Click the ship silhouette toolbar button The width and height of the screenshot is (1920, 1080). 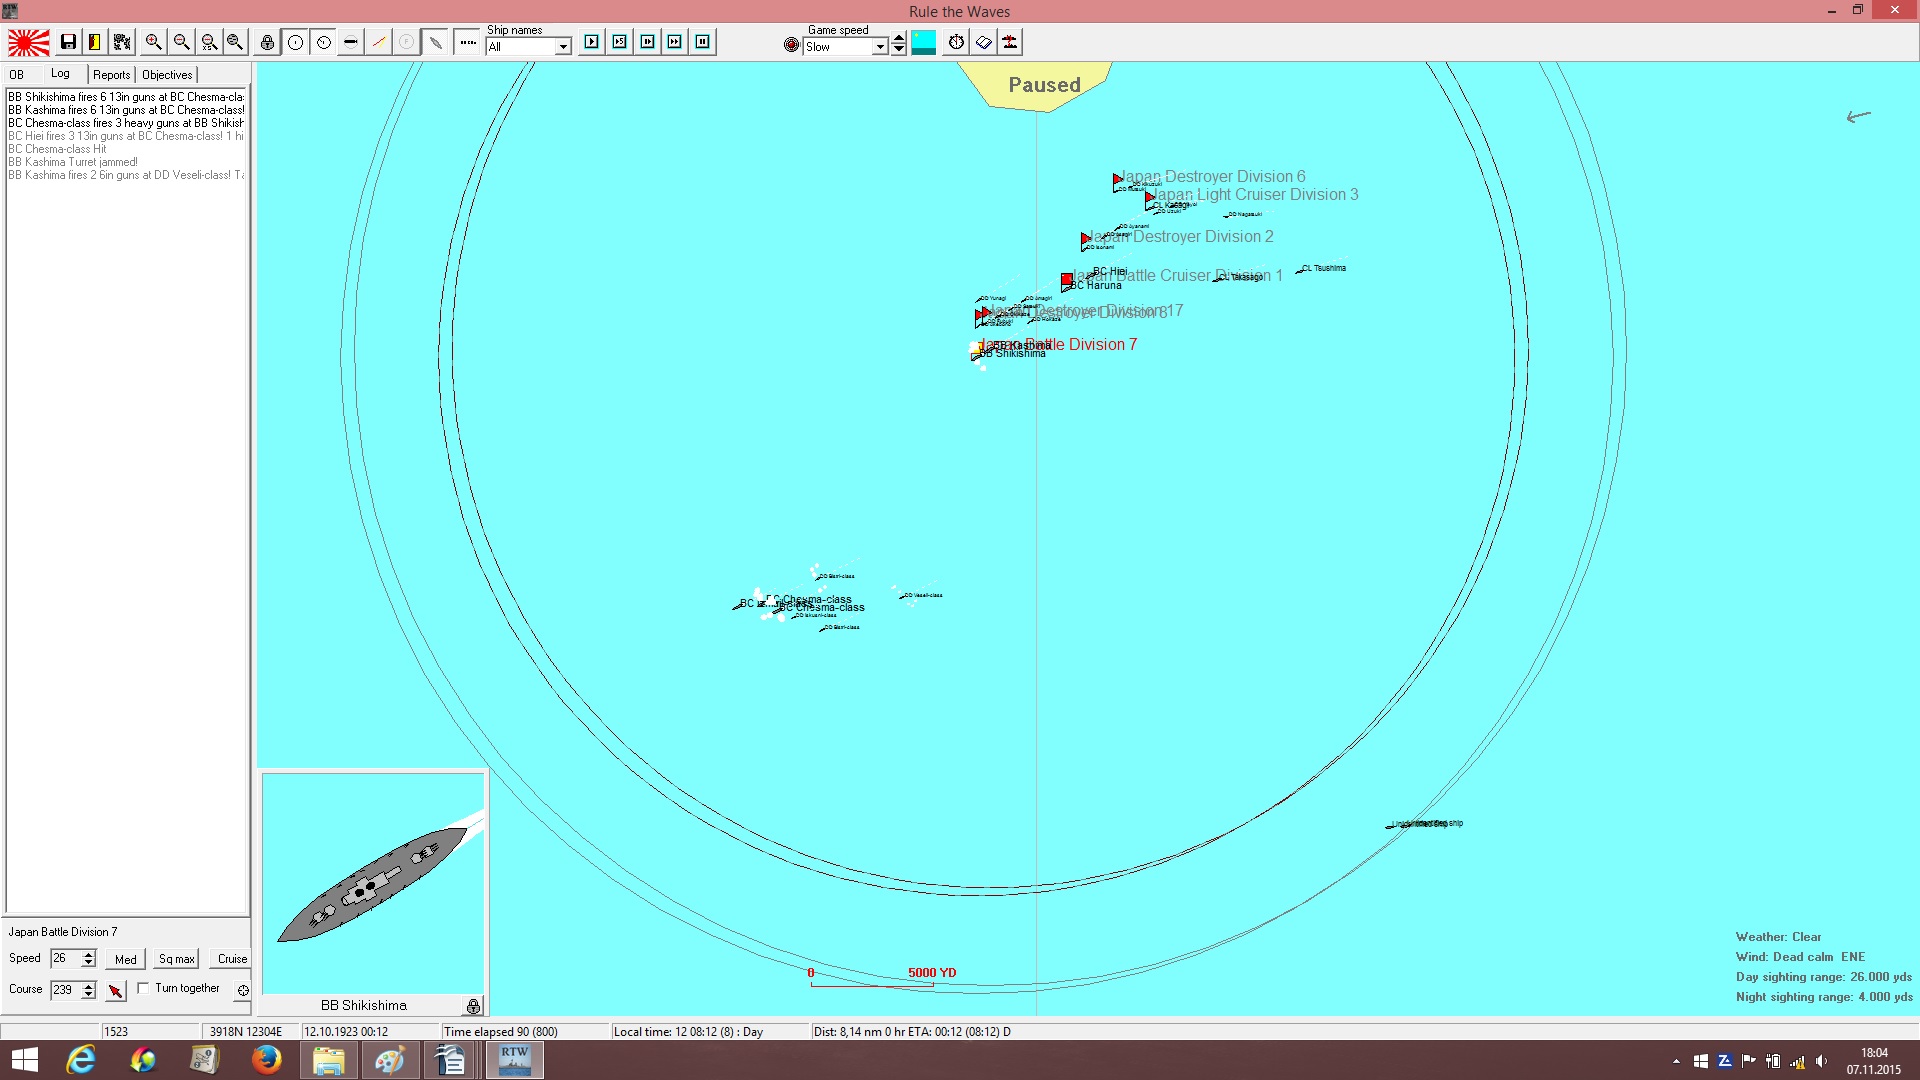click(x=435, y=42)
